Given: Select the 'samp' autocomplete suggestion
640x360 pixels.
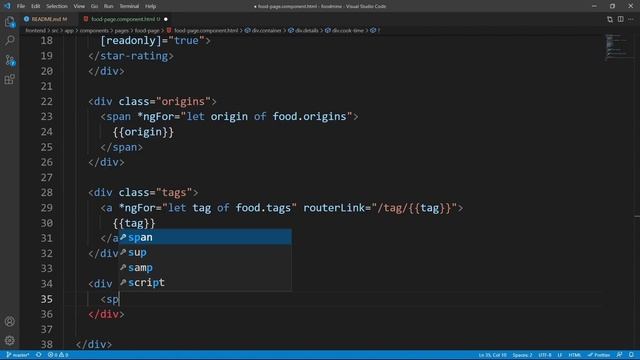Looking at the screenshot, I should pos(205,267).
